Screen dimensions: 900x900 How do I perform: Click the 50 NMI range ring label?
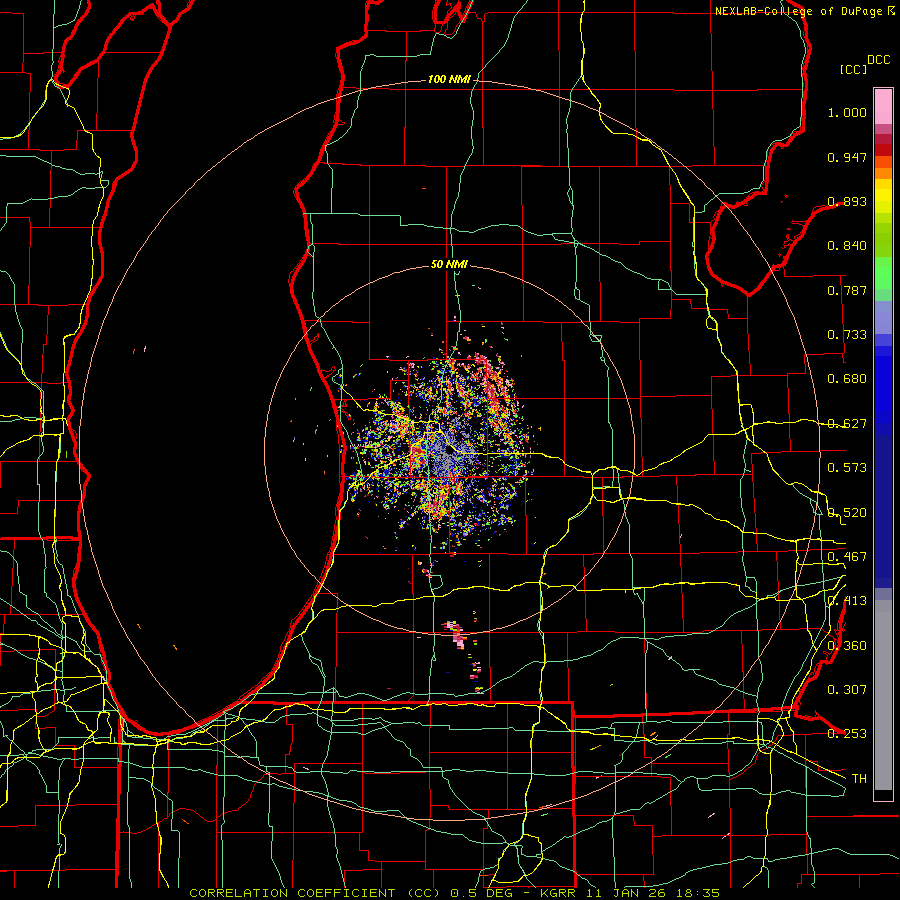pyautogui.click(x=449, y=265)
